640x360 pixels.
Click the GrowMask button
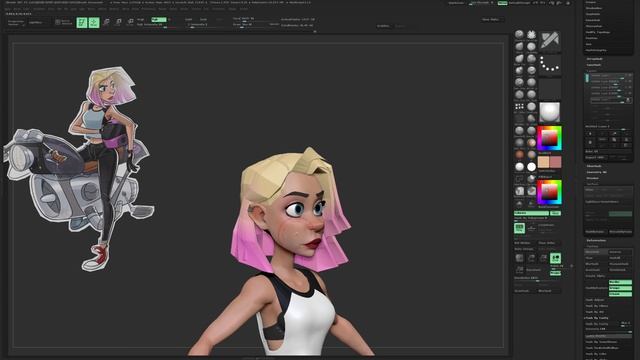(596, 270)
